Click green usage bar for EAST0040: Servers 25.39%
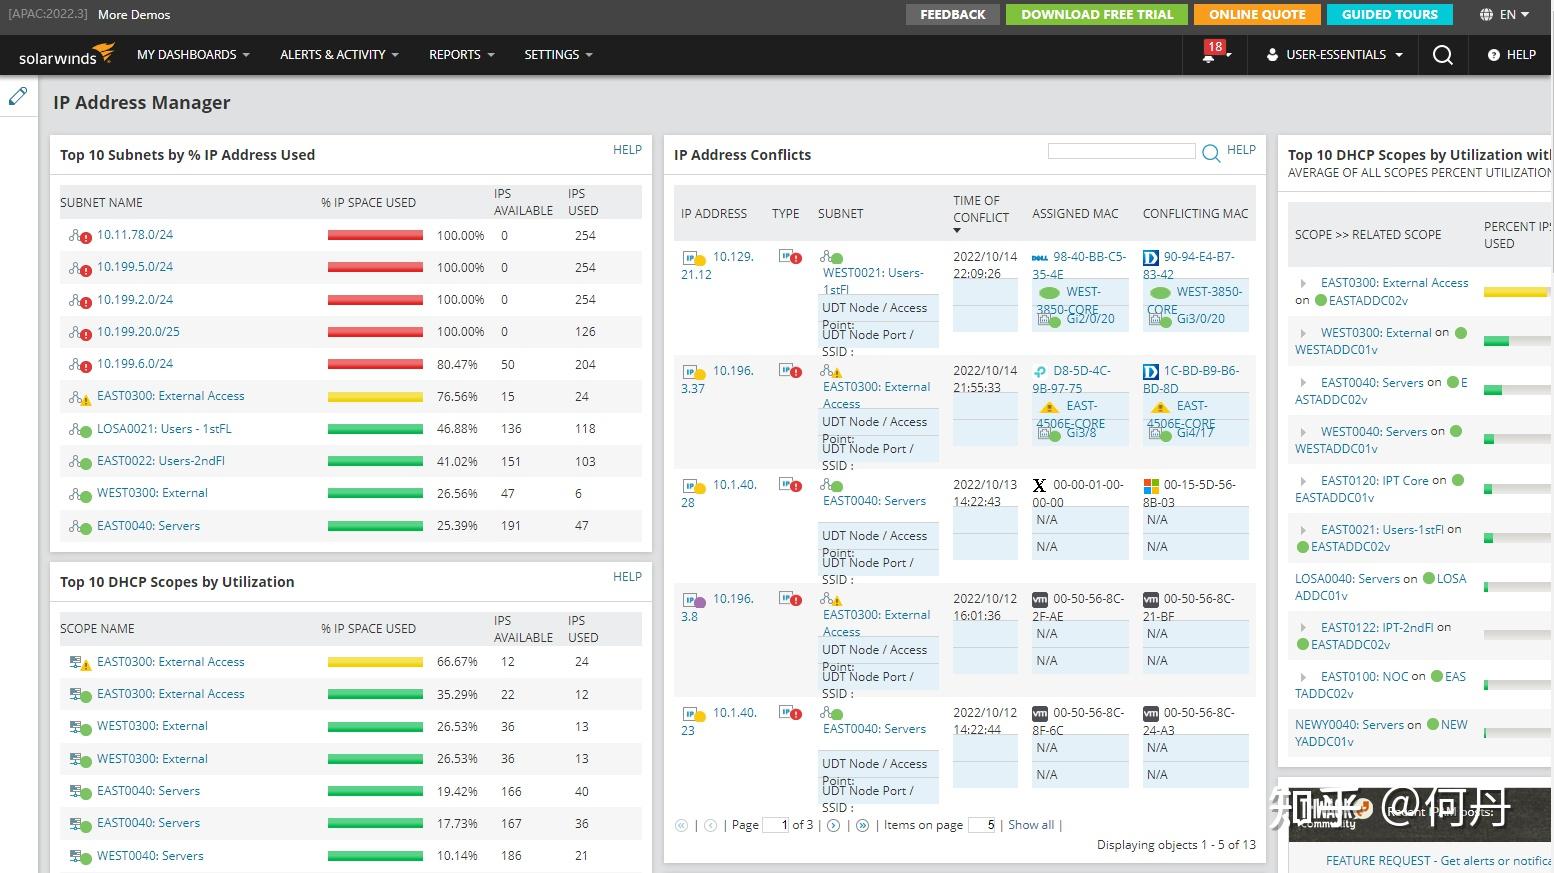This screenshot has height=873, width=1554. (375, 526)
